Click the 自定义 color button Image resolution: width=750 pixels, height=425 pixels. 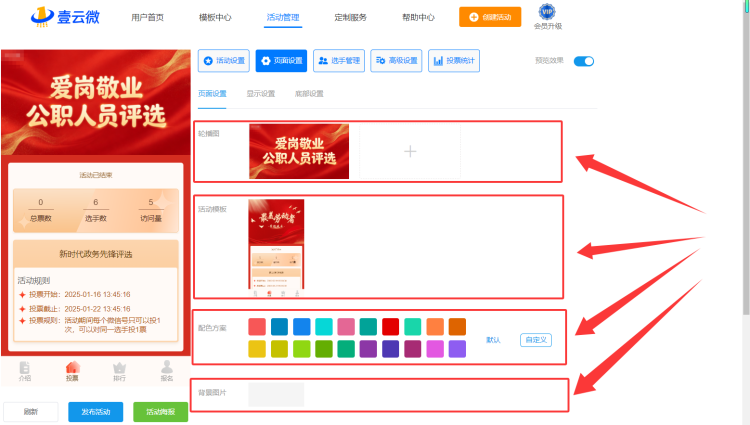coord(536,340)
